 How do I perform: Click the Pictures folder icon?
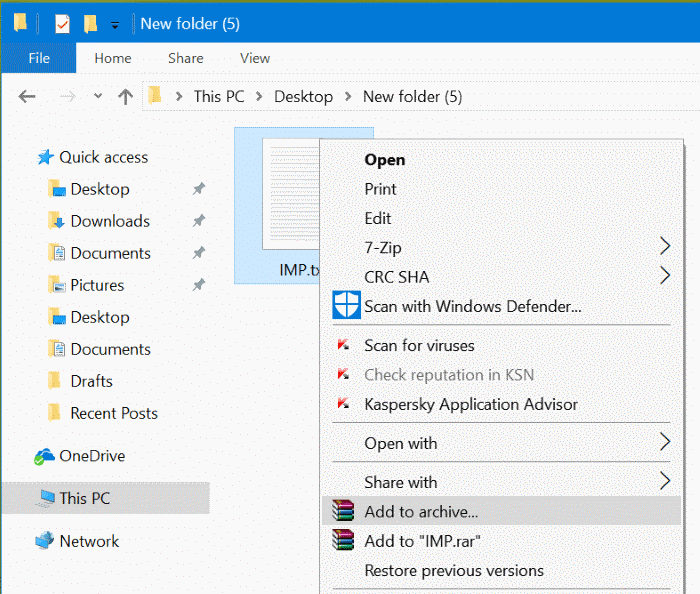tap(56, 285)
